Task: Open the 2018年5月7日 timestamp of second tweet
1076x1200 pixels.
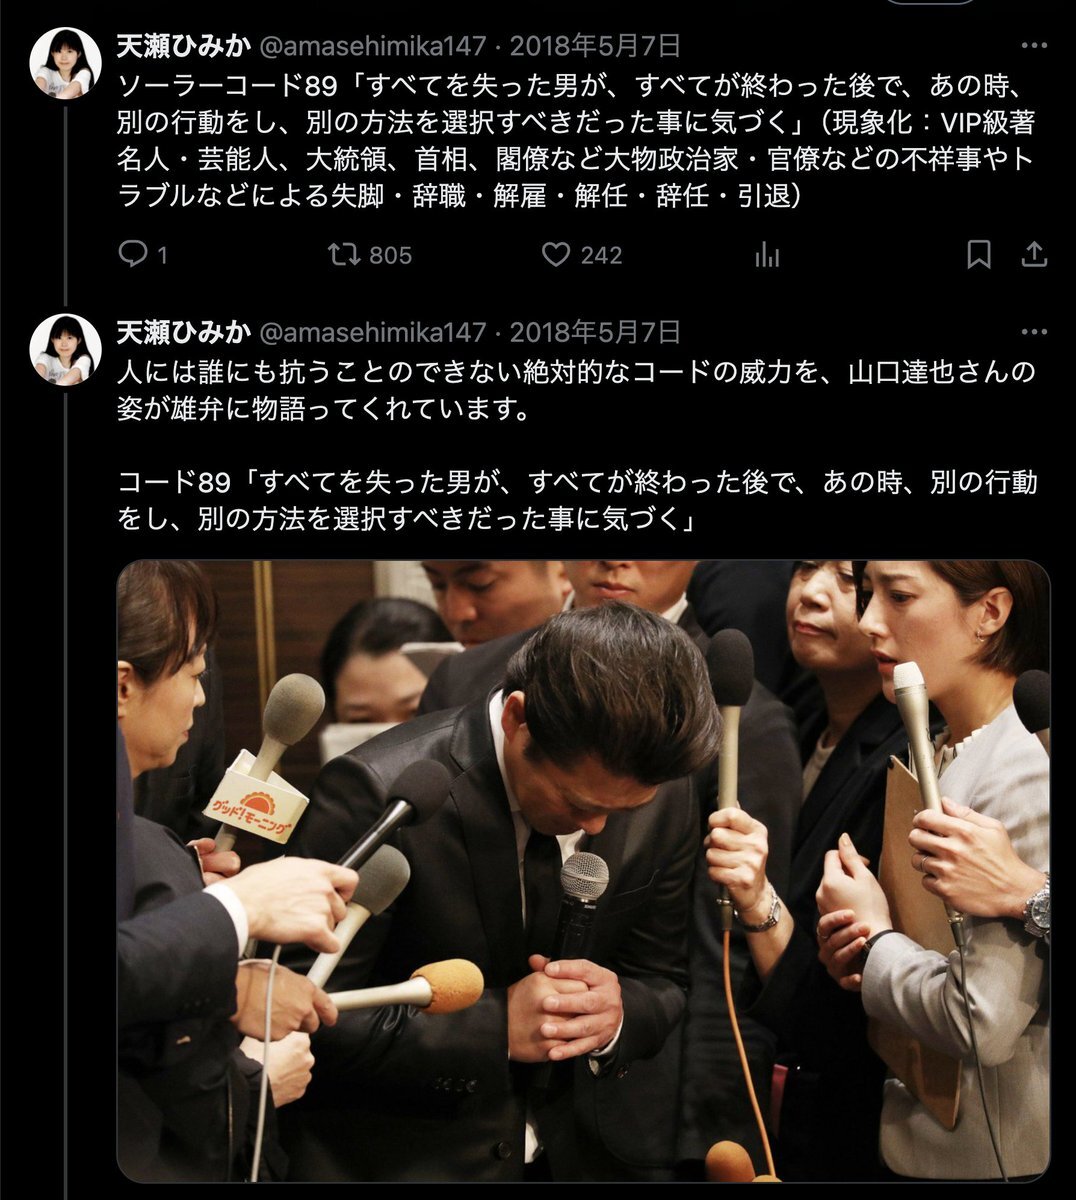Action: (596, 331)
